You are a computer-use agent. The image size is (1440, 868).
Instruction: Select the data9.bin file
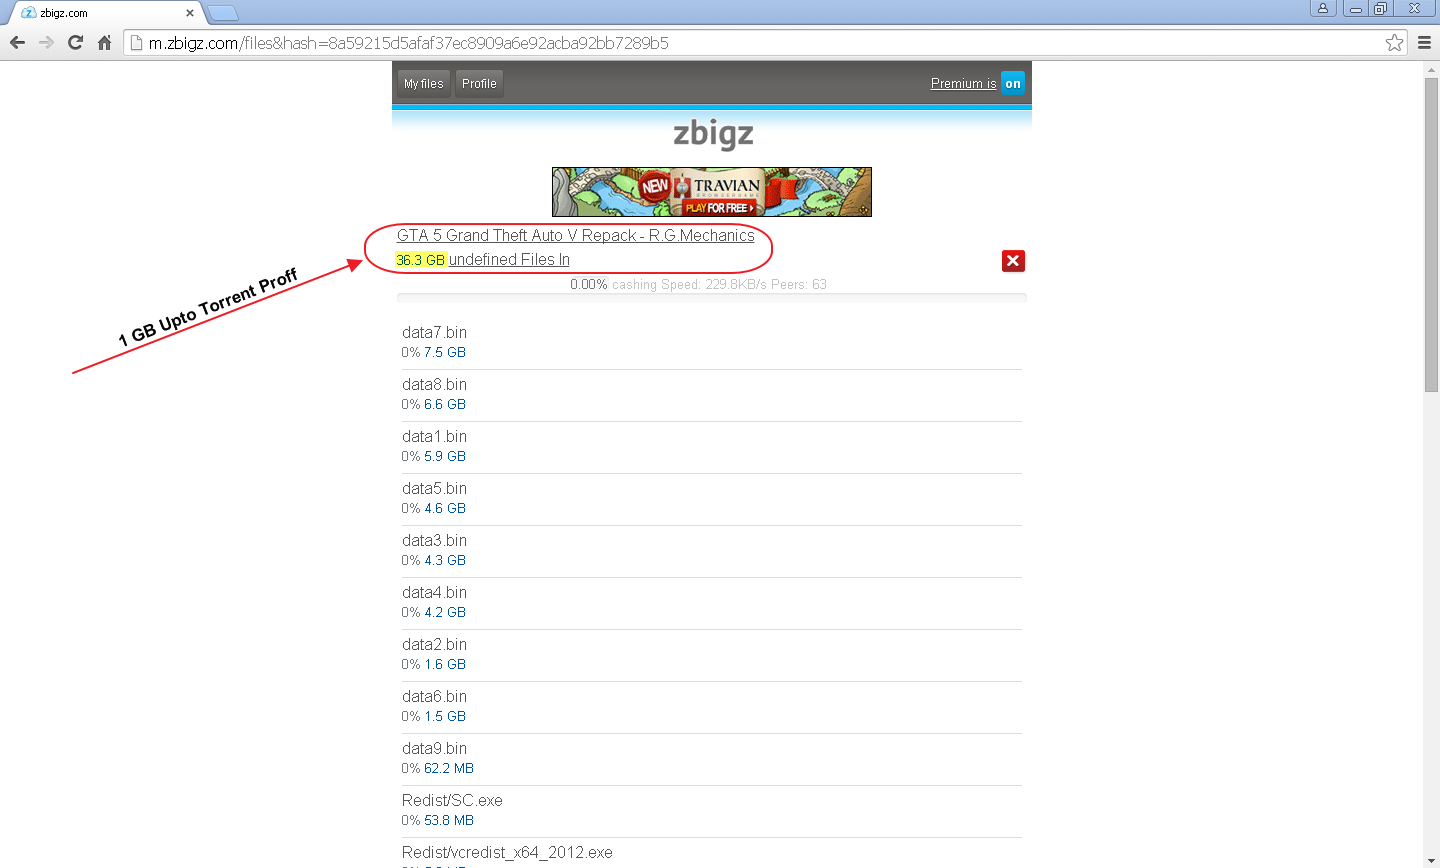(434, 749)
